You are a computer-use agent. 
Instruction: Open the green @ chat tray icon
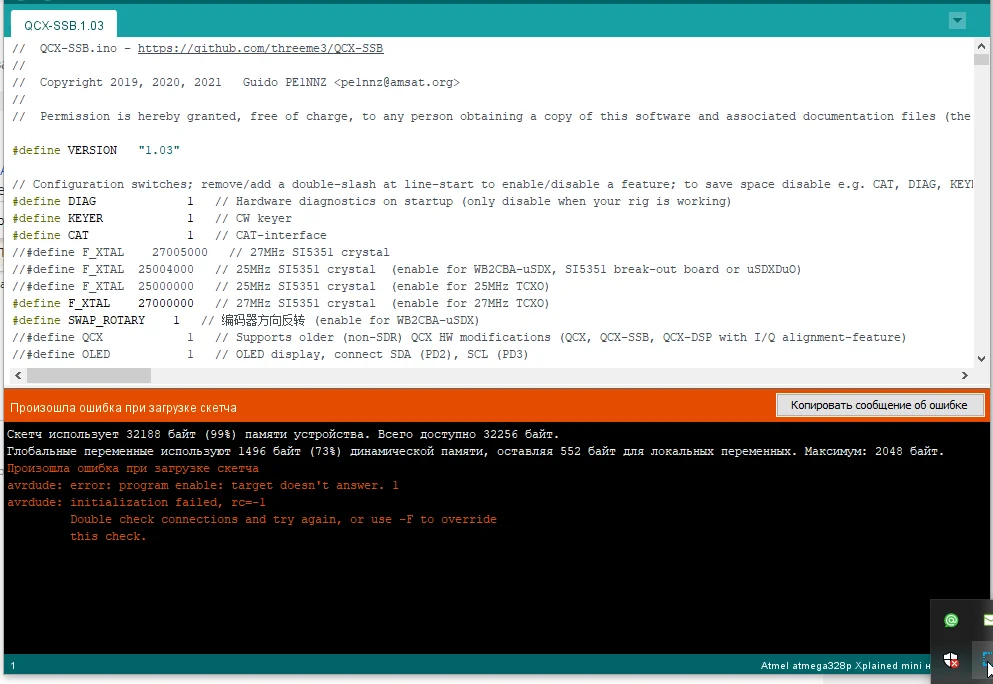coord(951,620)
